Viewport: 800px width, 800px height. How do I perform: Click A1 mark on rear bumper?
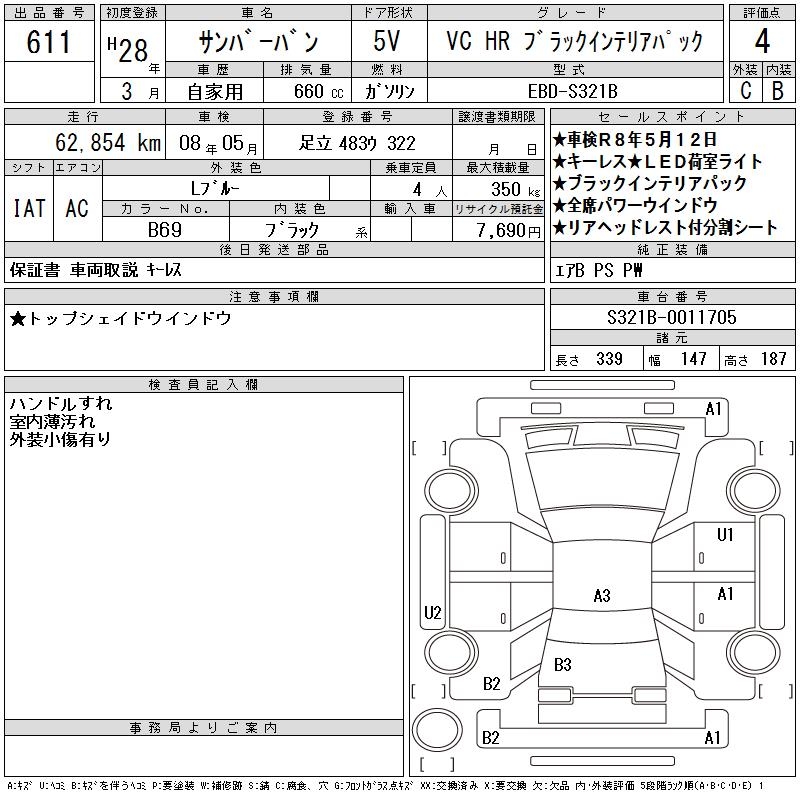pos(712,738)
